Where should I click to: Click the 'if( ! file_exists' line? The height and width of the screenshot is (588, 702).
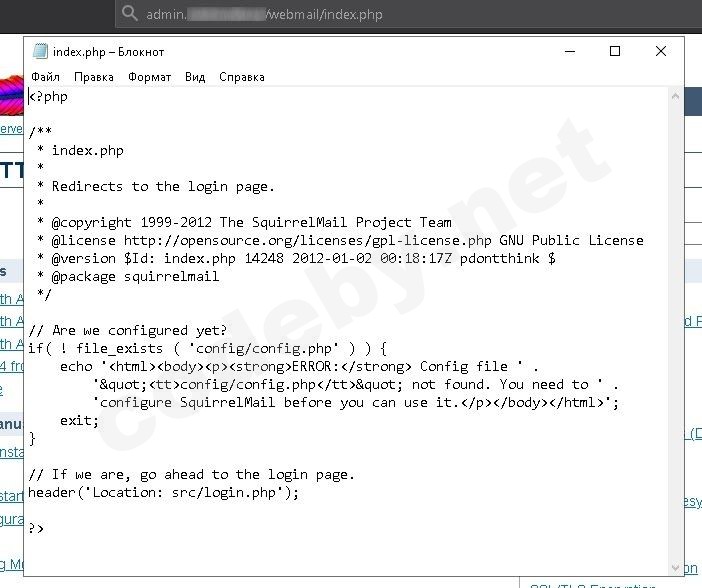click(207, 348)
